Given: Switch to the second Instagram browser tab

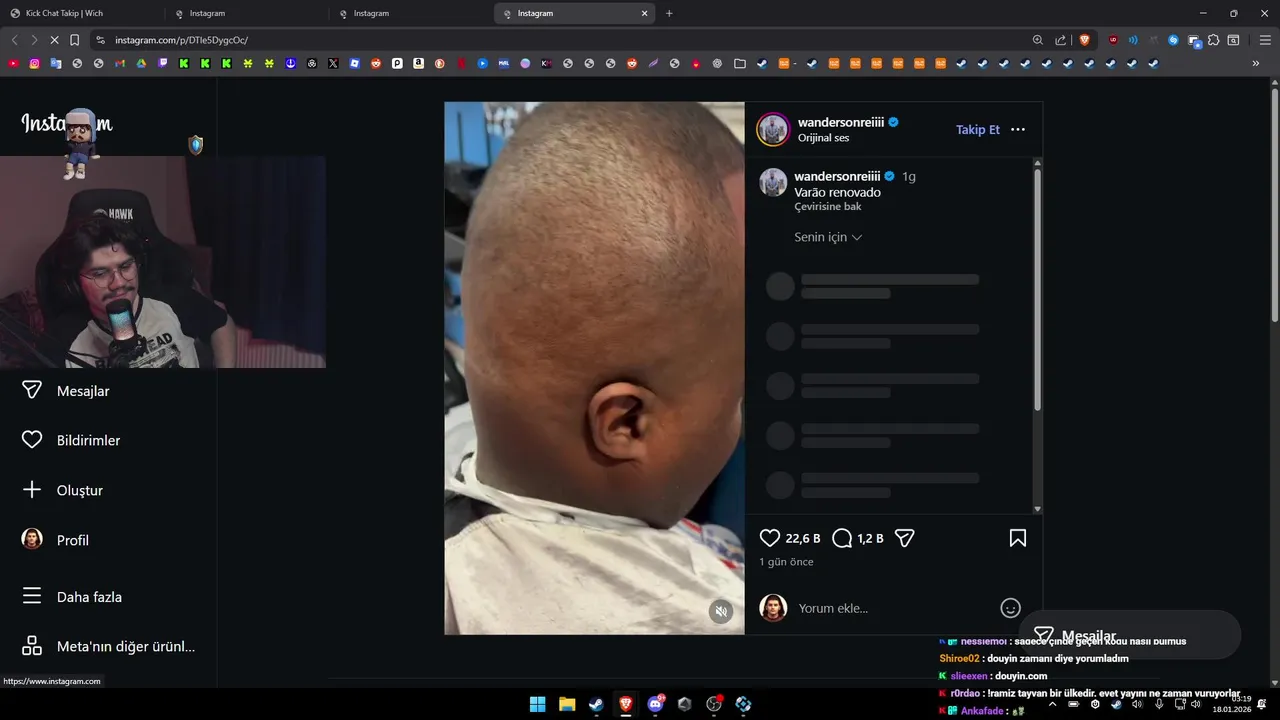Looking at the screenshot, I should (x=410, y=13).
